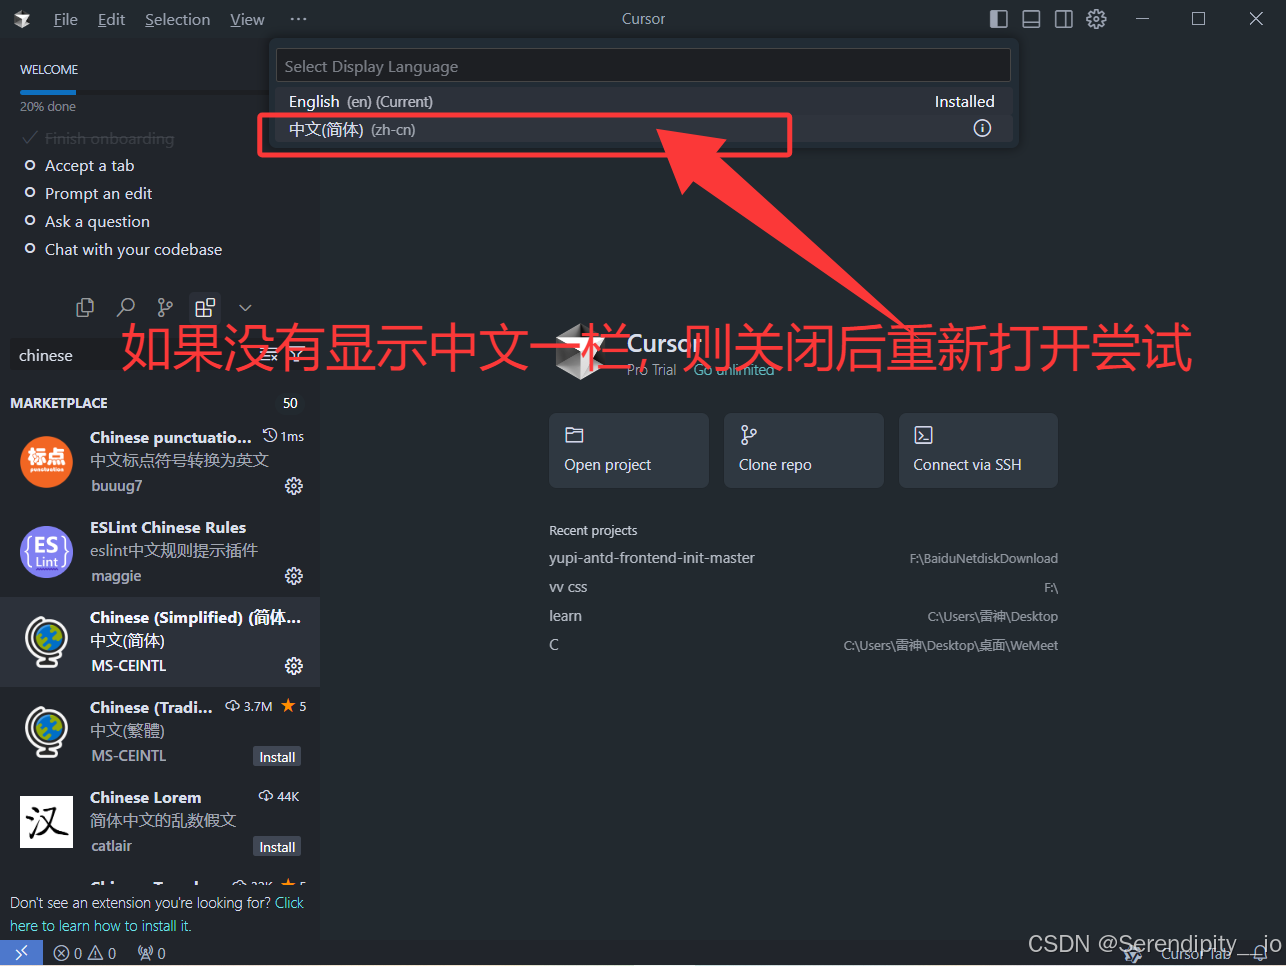Click the Open project button

coord(629,450)
